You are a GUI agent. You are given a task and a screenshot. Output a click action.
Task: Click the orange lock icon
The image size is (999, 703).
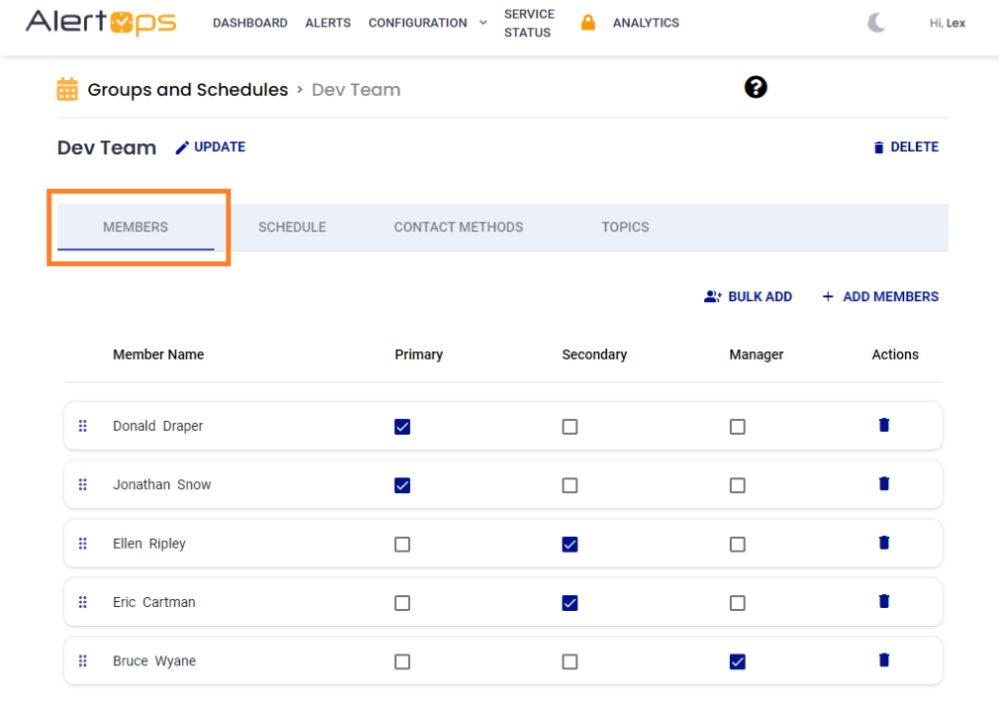[588, 23]
